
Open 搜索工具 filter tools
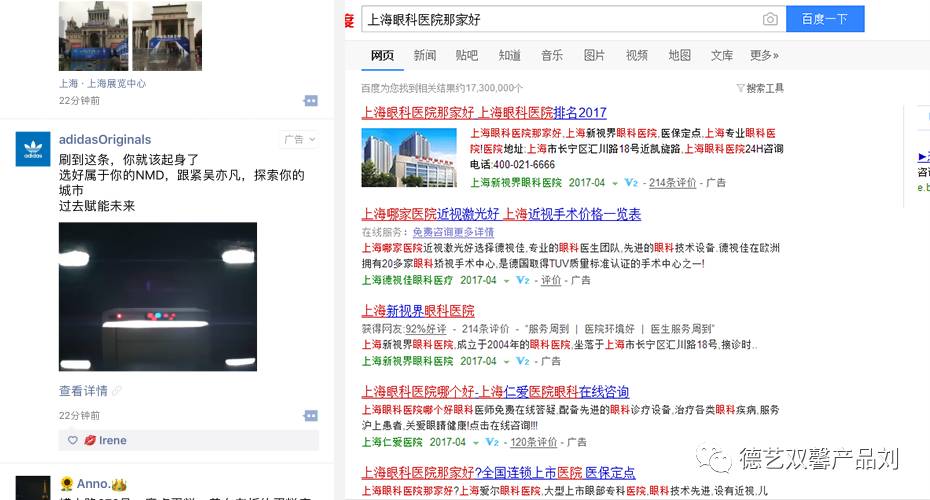pyautogui.click(x=760, y=88)
